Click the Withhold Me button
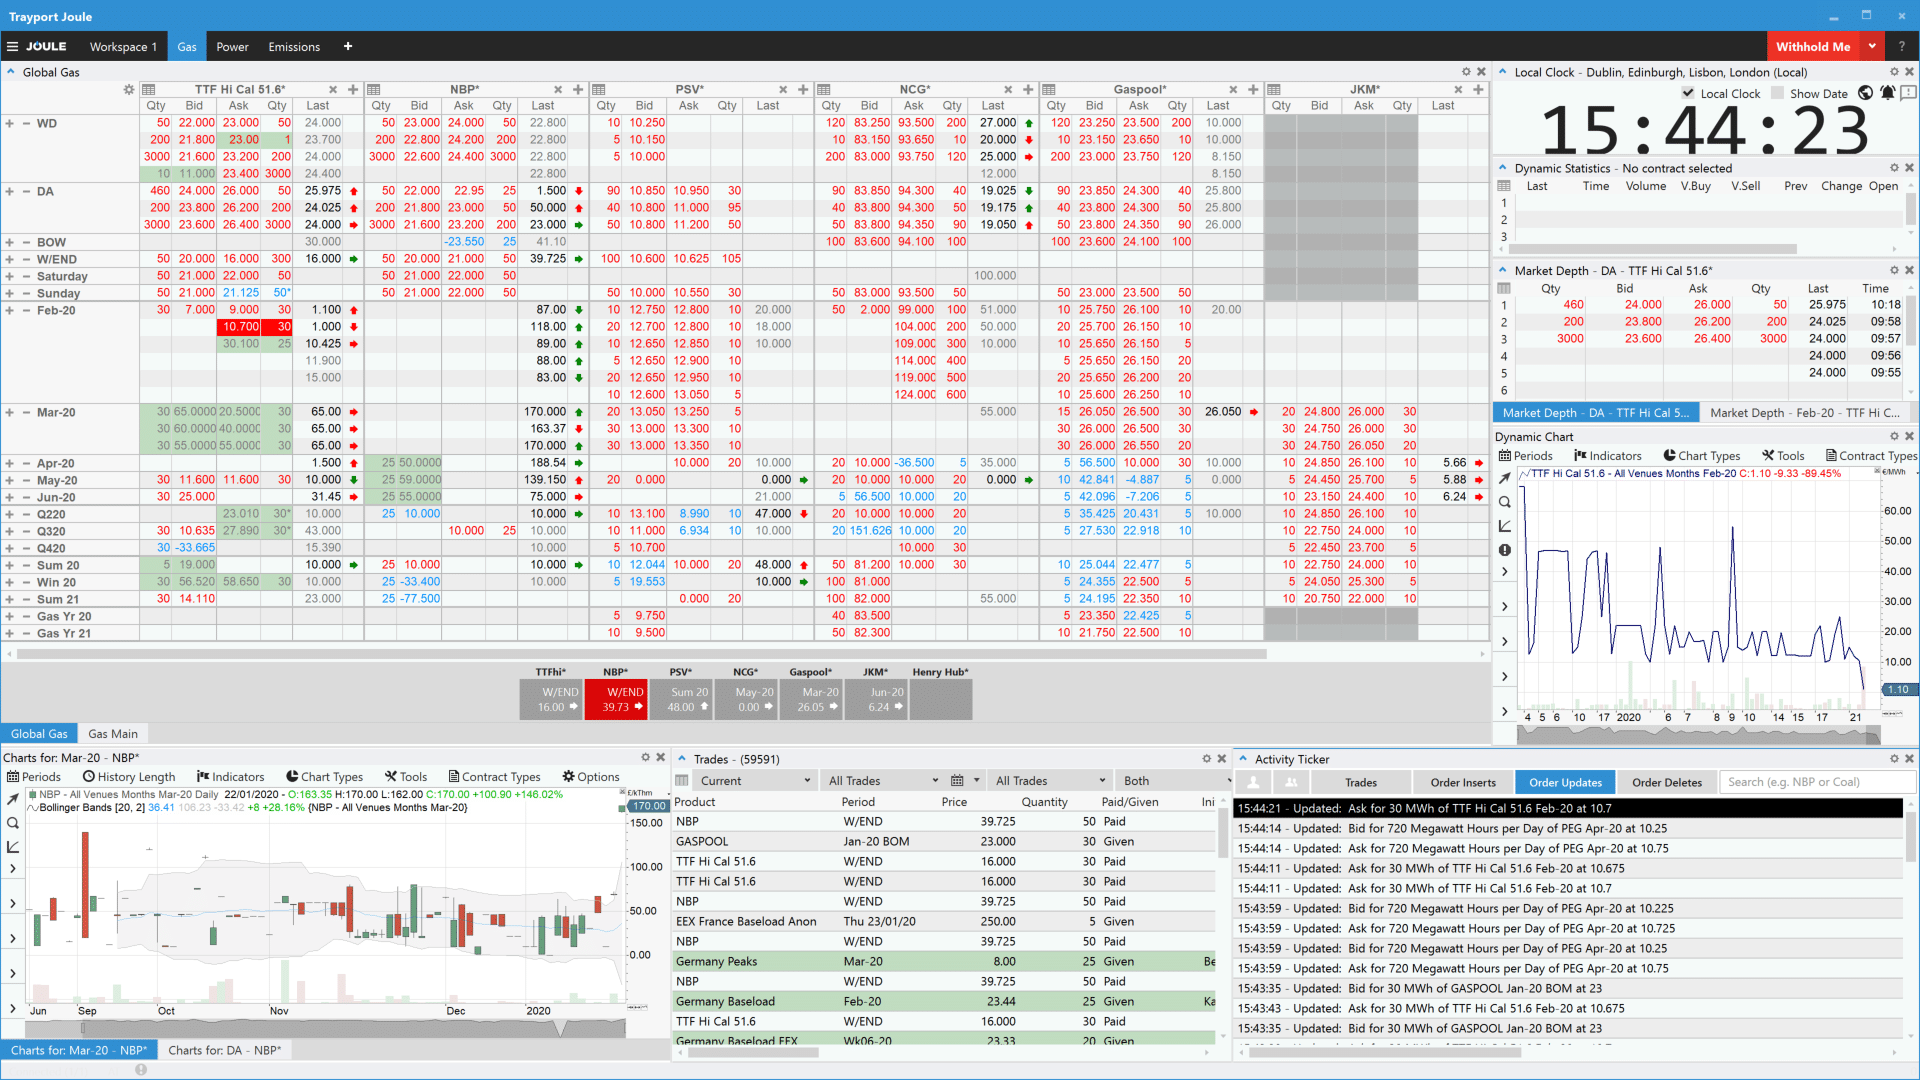1920x1080 pixels. [1812, 47]
